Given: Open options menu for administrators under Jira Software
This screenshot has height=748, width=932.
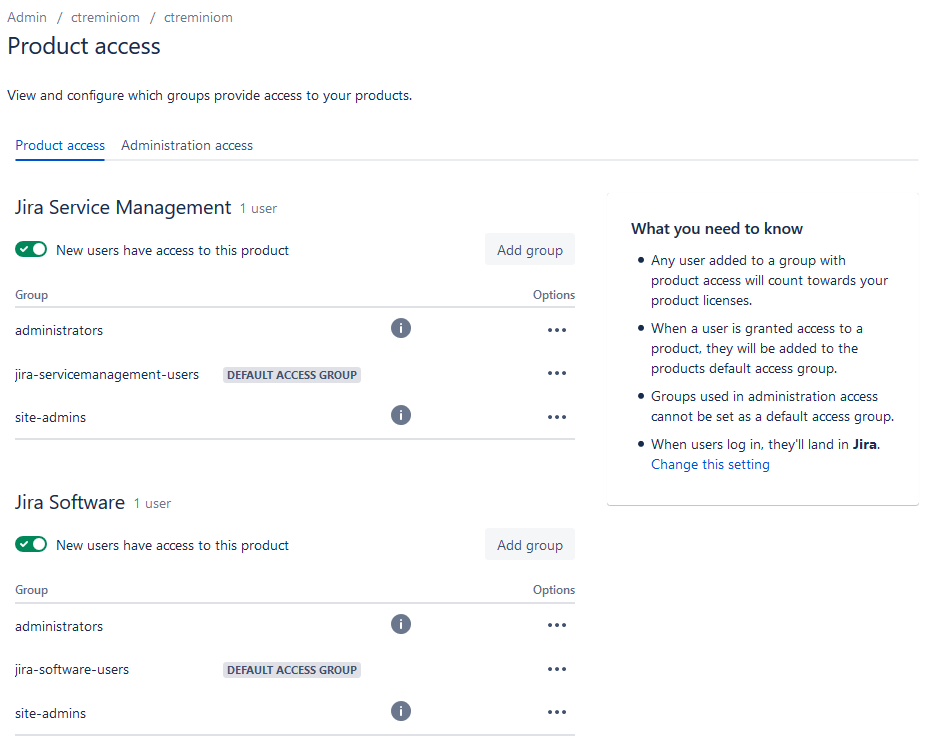Looking at the screenshot, I should 557,626.
